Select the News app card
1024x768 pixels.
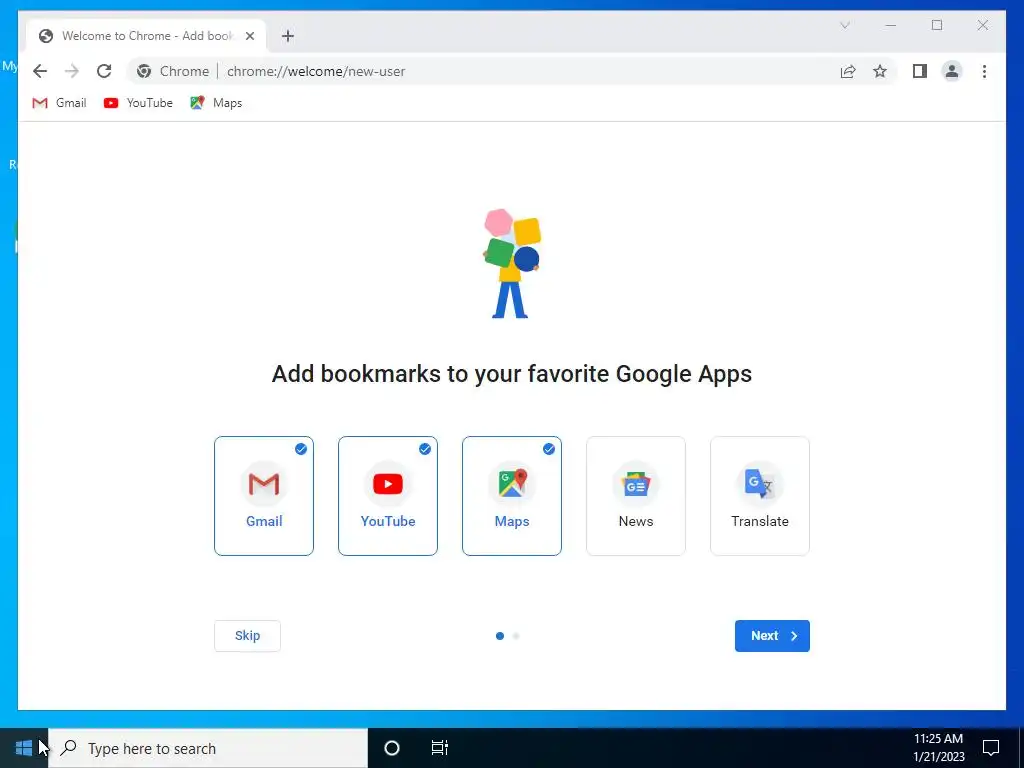tap(636, 496)
